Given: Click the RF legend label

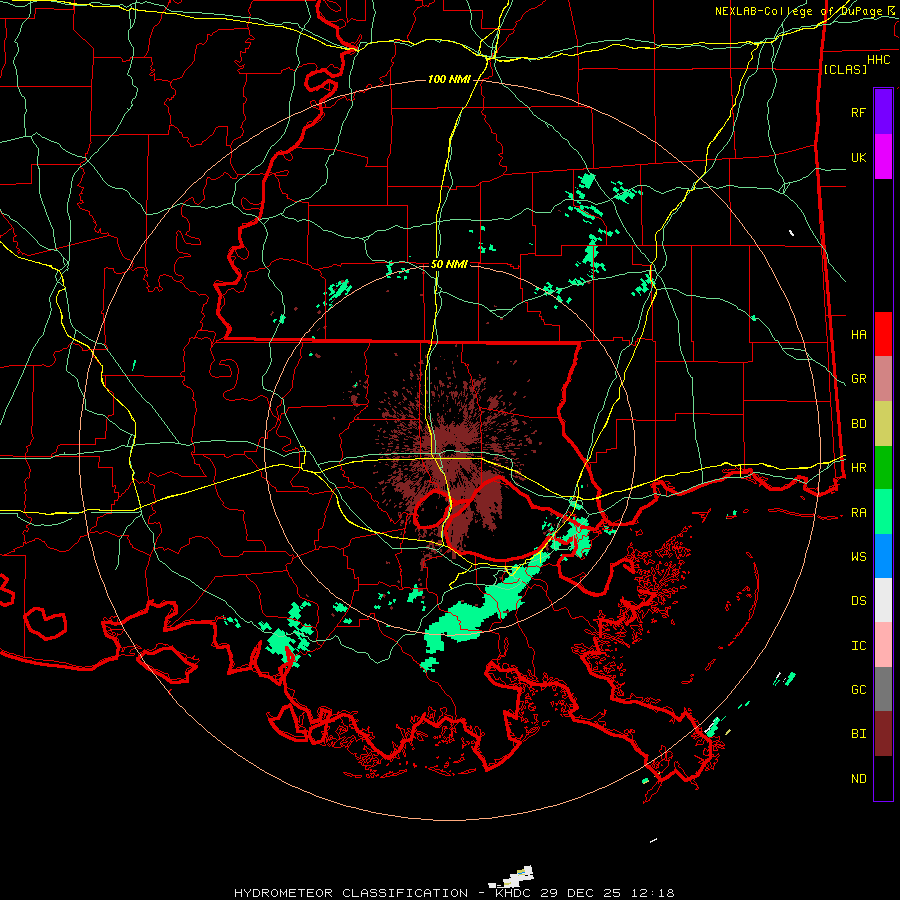Looking at the screenshot, I should tap(859, 112).
